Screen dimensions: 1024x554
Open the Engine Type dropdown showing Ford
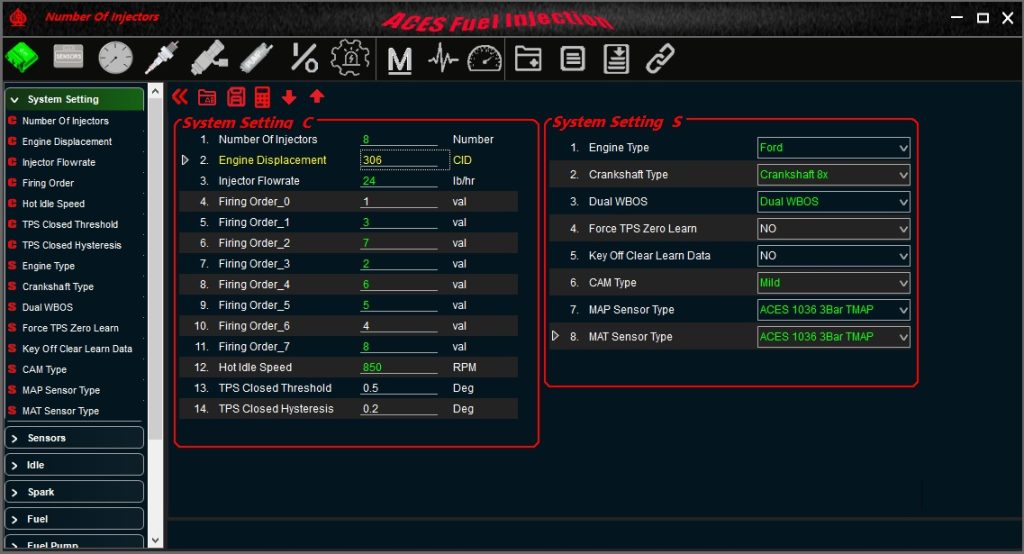tap(833, 148)
